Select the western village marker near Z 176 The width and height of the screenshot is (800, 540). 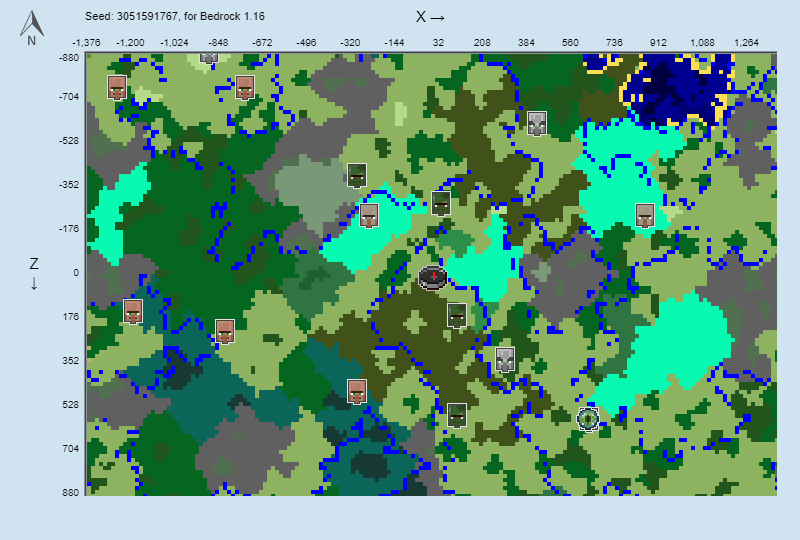click(x=133, y=311)
